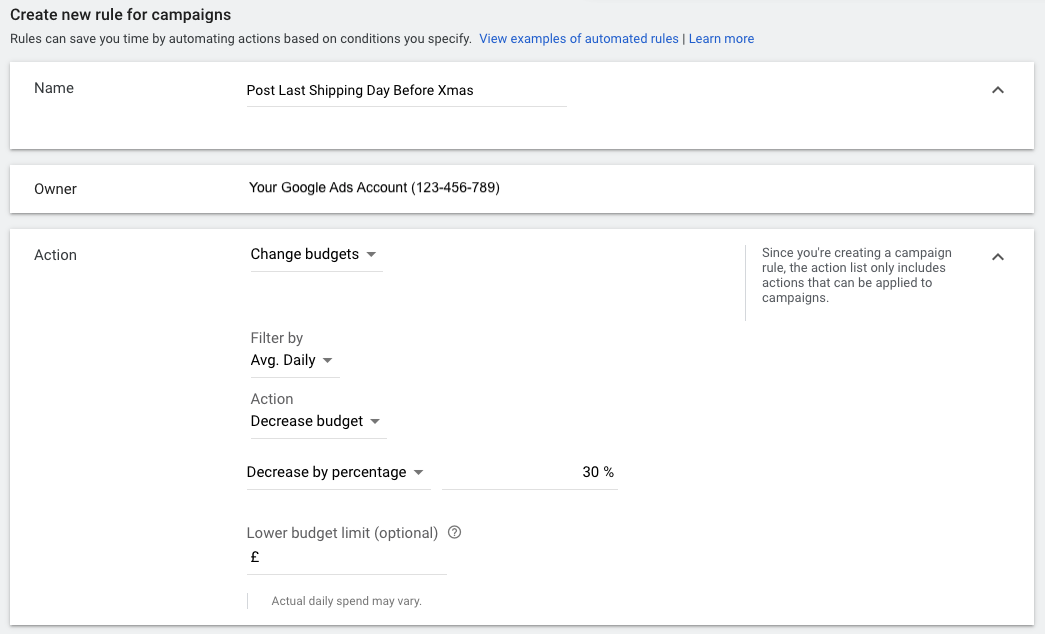
Task: Click the Owner section label
Action: click(55, 188)
